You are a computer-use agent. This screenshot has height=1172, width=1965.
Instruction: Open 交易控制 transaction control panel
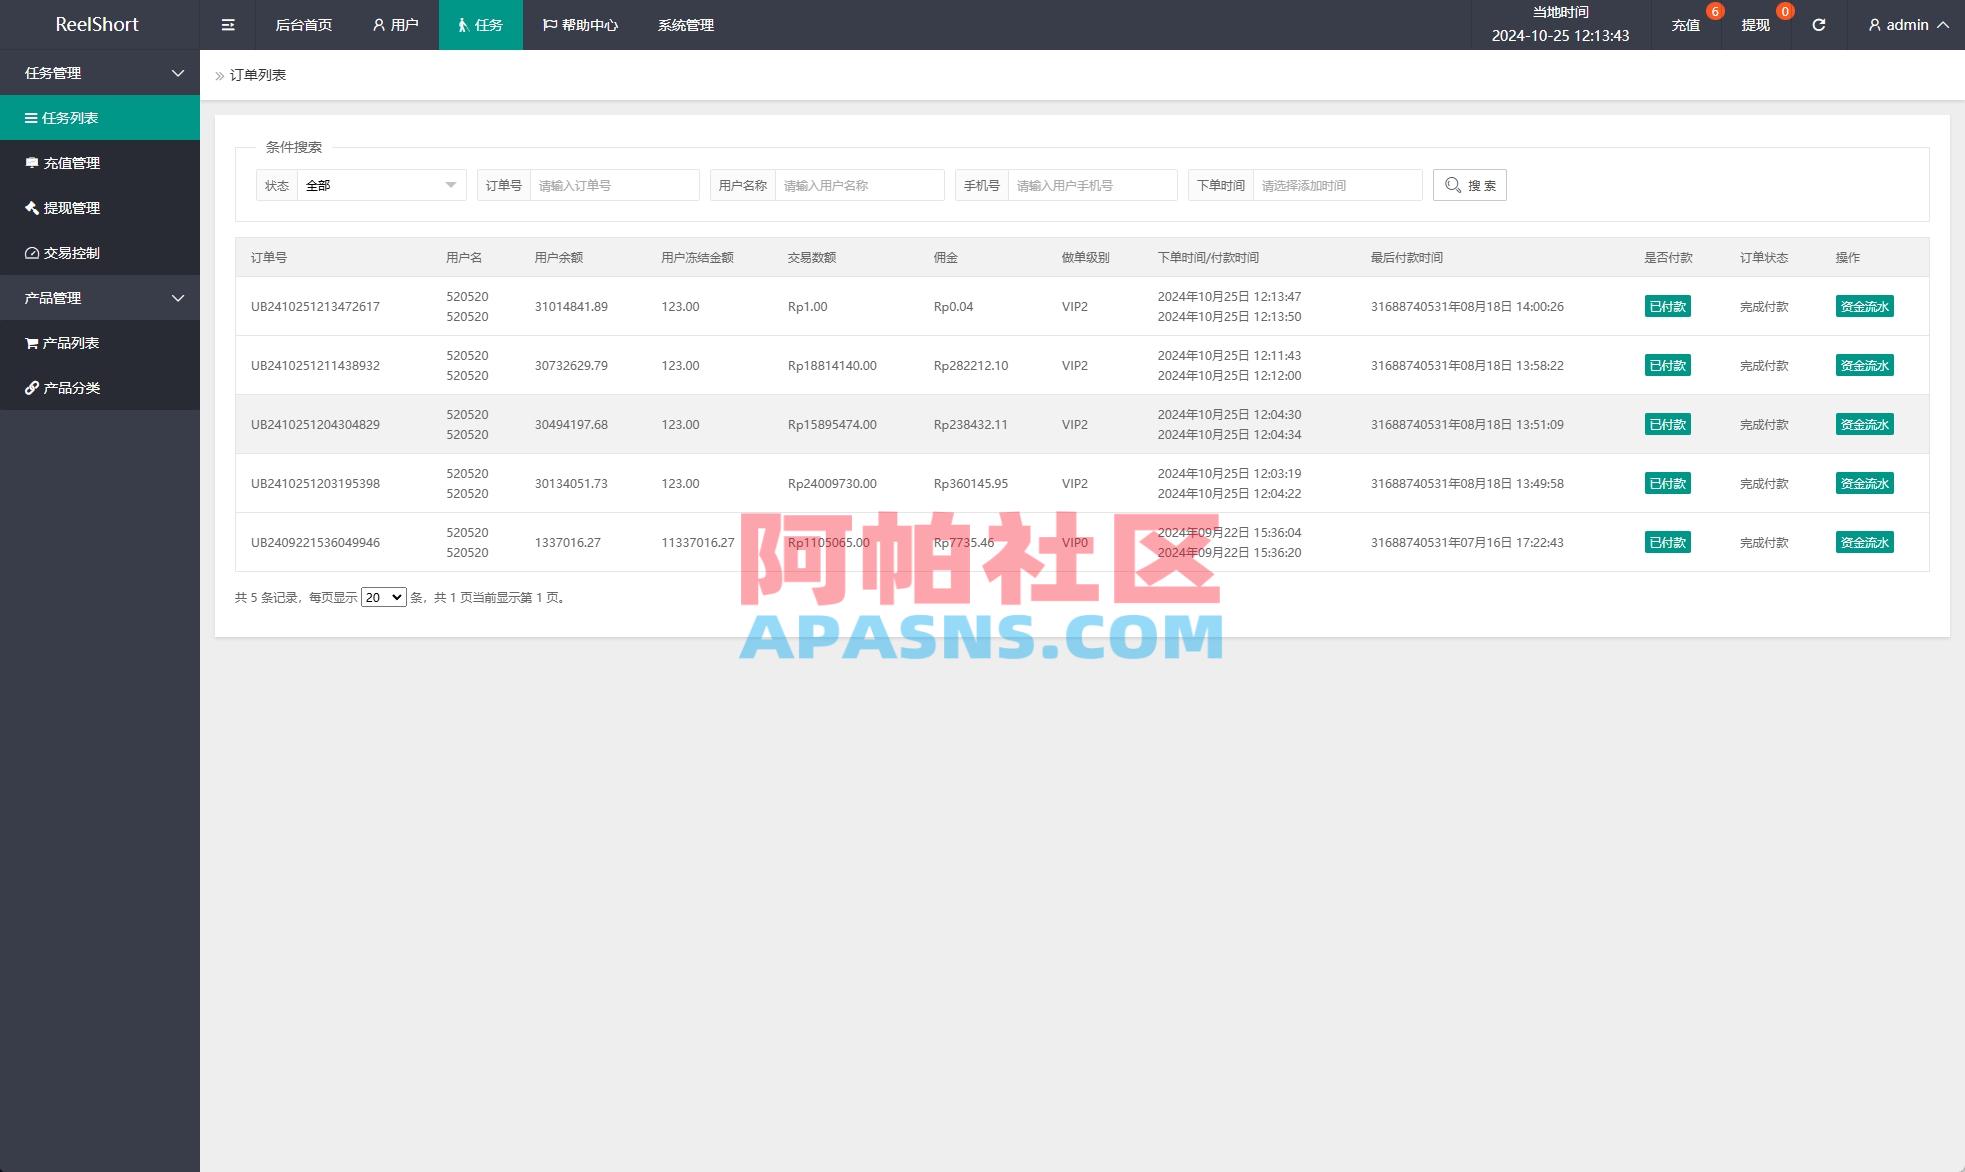[70, 253]
